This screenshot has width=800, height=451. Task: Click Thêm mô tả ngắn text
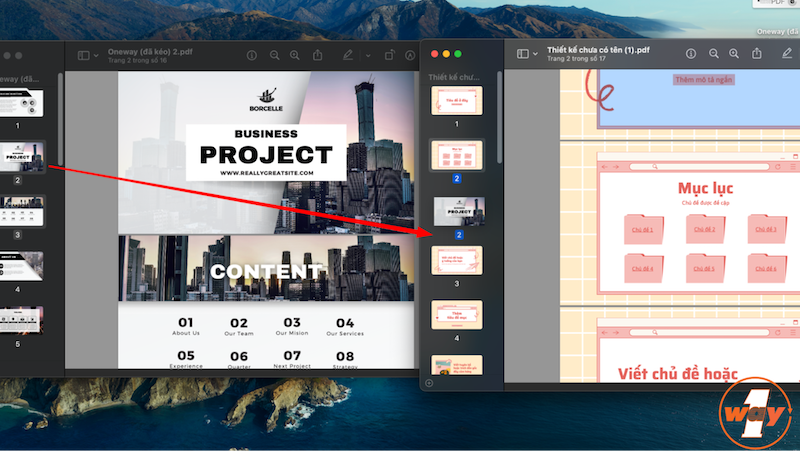[704, 80]
